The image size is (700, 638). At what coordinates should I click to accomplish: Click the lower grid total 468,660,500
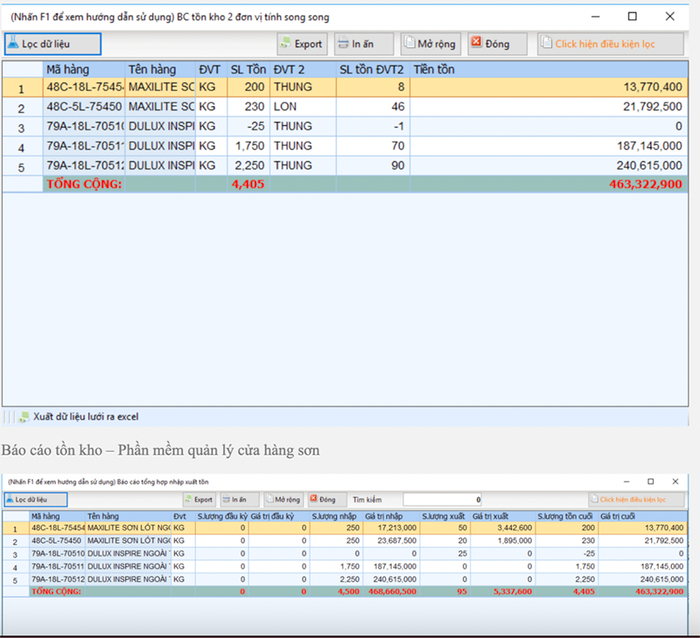(x=392, y=592)
